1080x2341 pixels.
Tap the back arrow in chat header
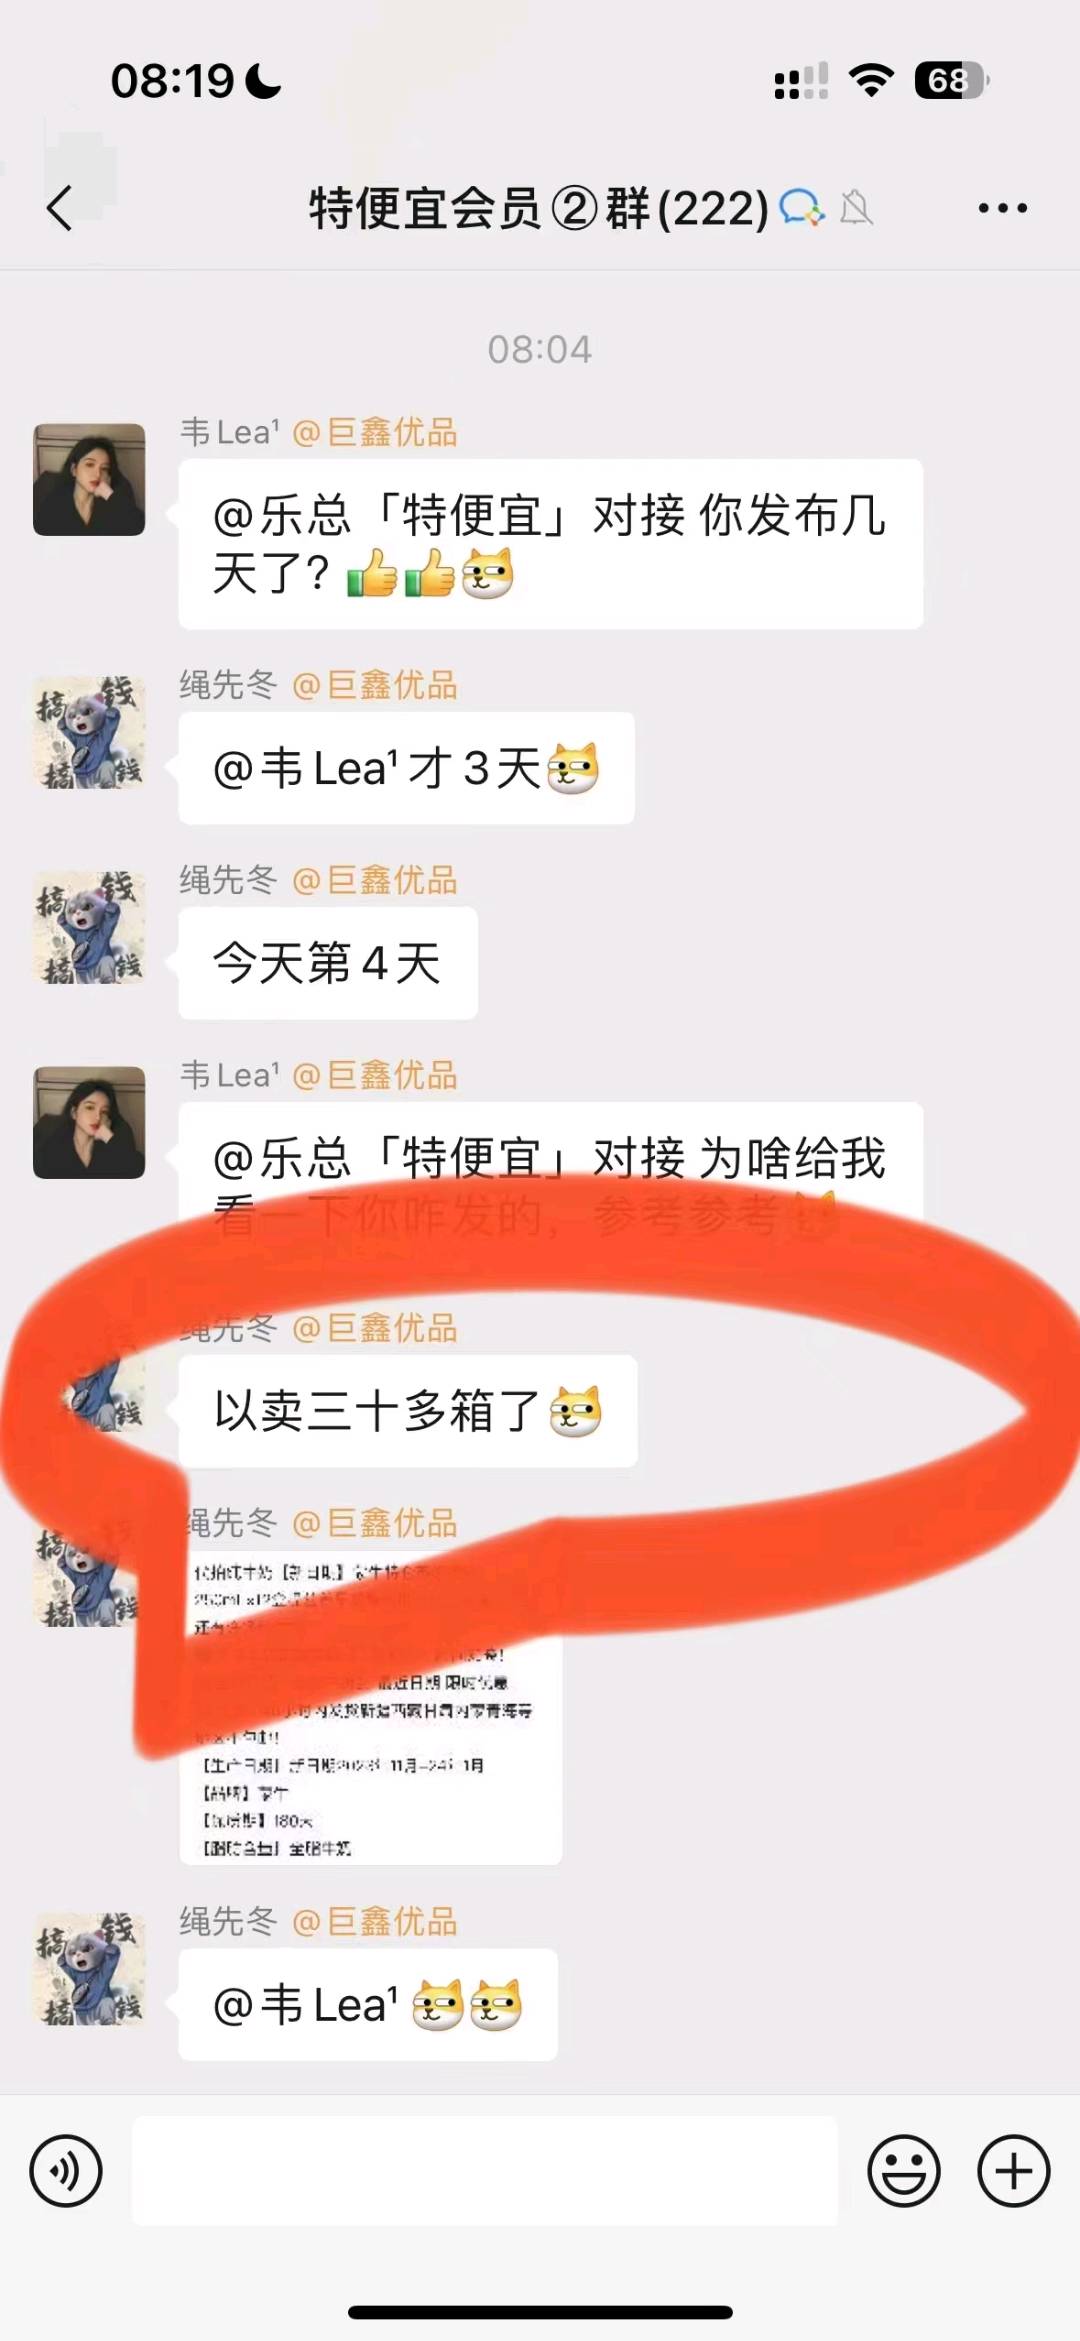[60, 208]
